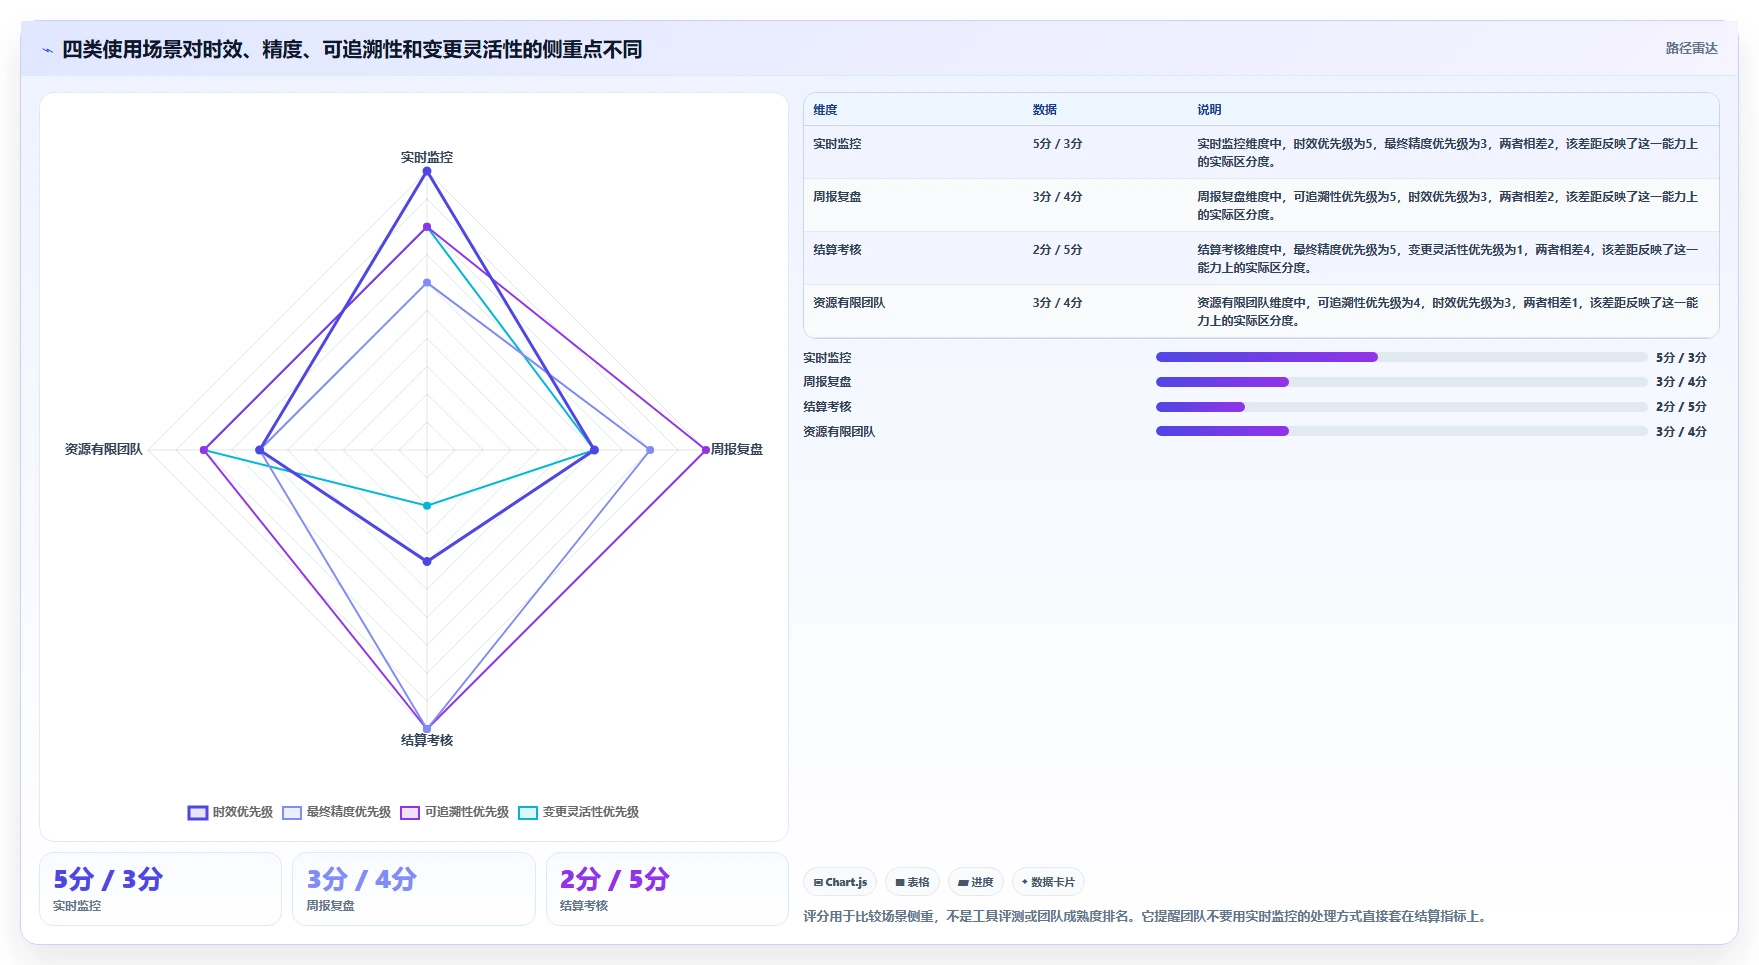
Task: Click the 维度 column header
Action: pos(825,110)
